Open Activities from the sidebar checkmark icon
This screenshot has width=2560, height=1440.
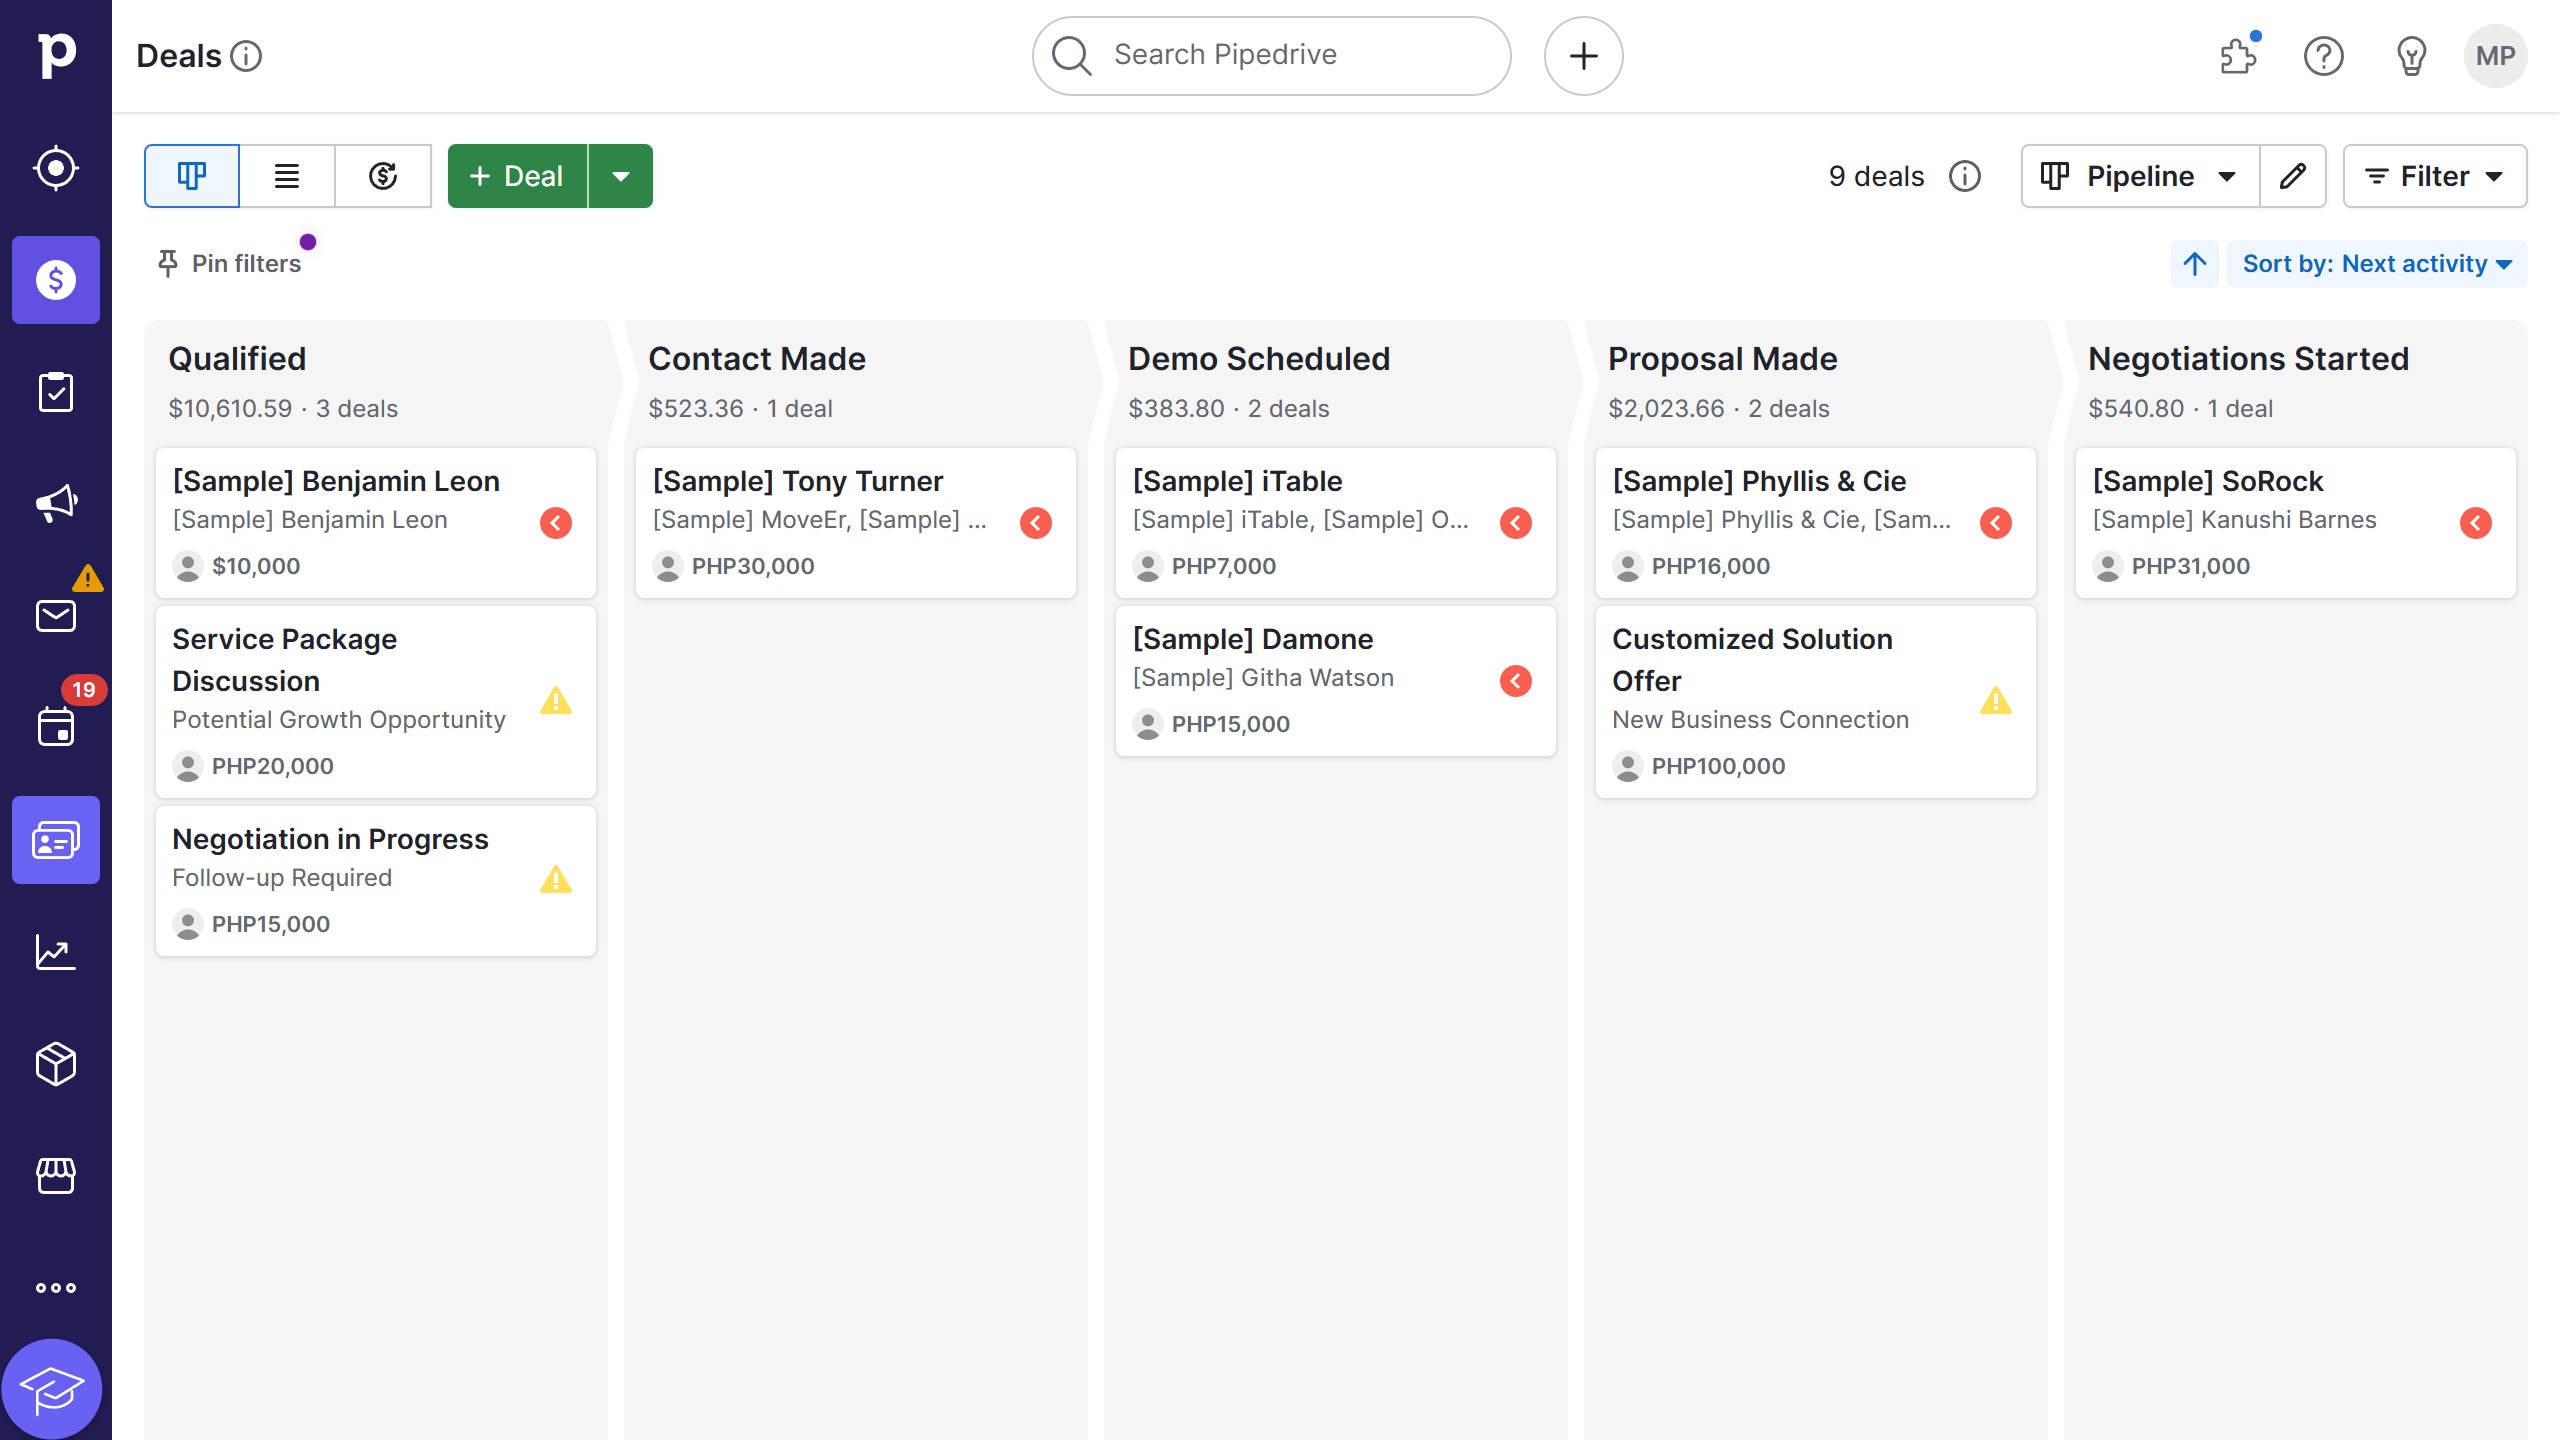[56, 391]
